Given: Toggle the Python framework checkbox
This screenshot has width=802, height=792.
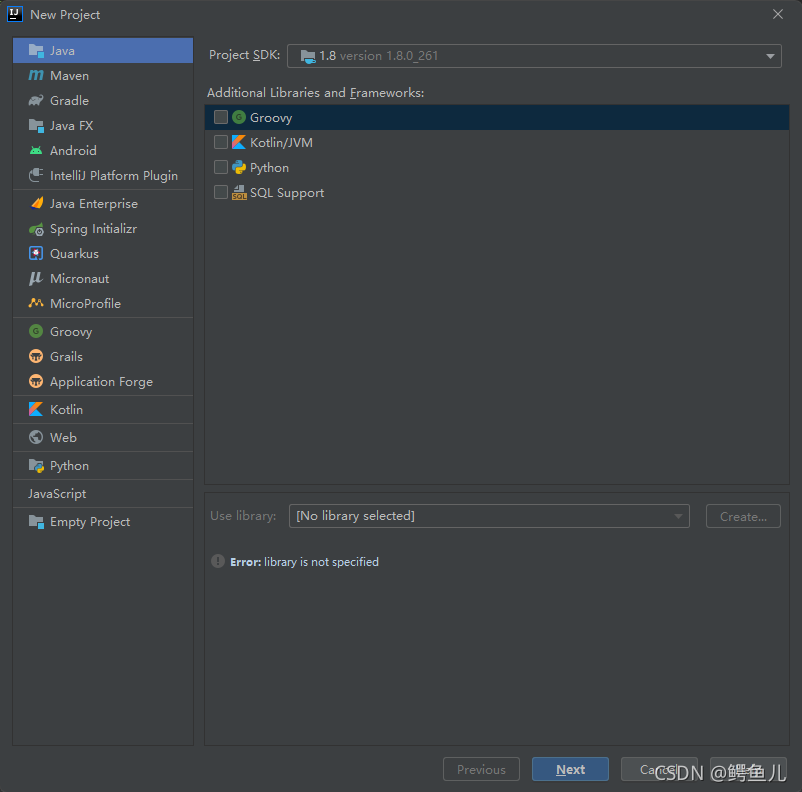Looking at the screenshot, I should (221, 168).
